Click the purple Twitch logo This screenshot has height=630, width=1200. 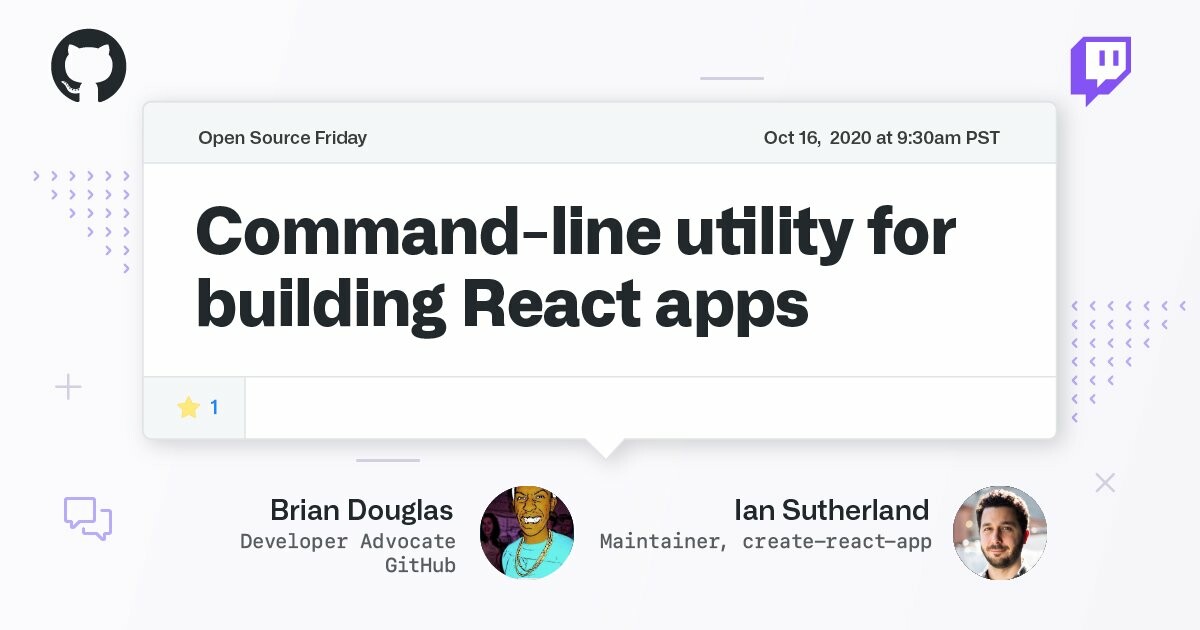tap(1100, 70)
